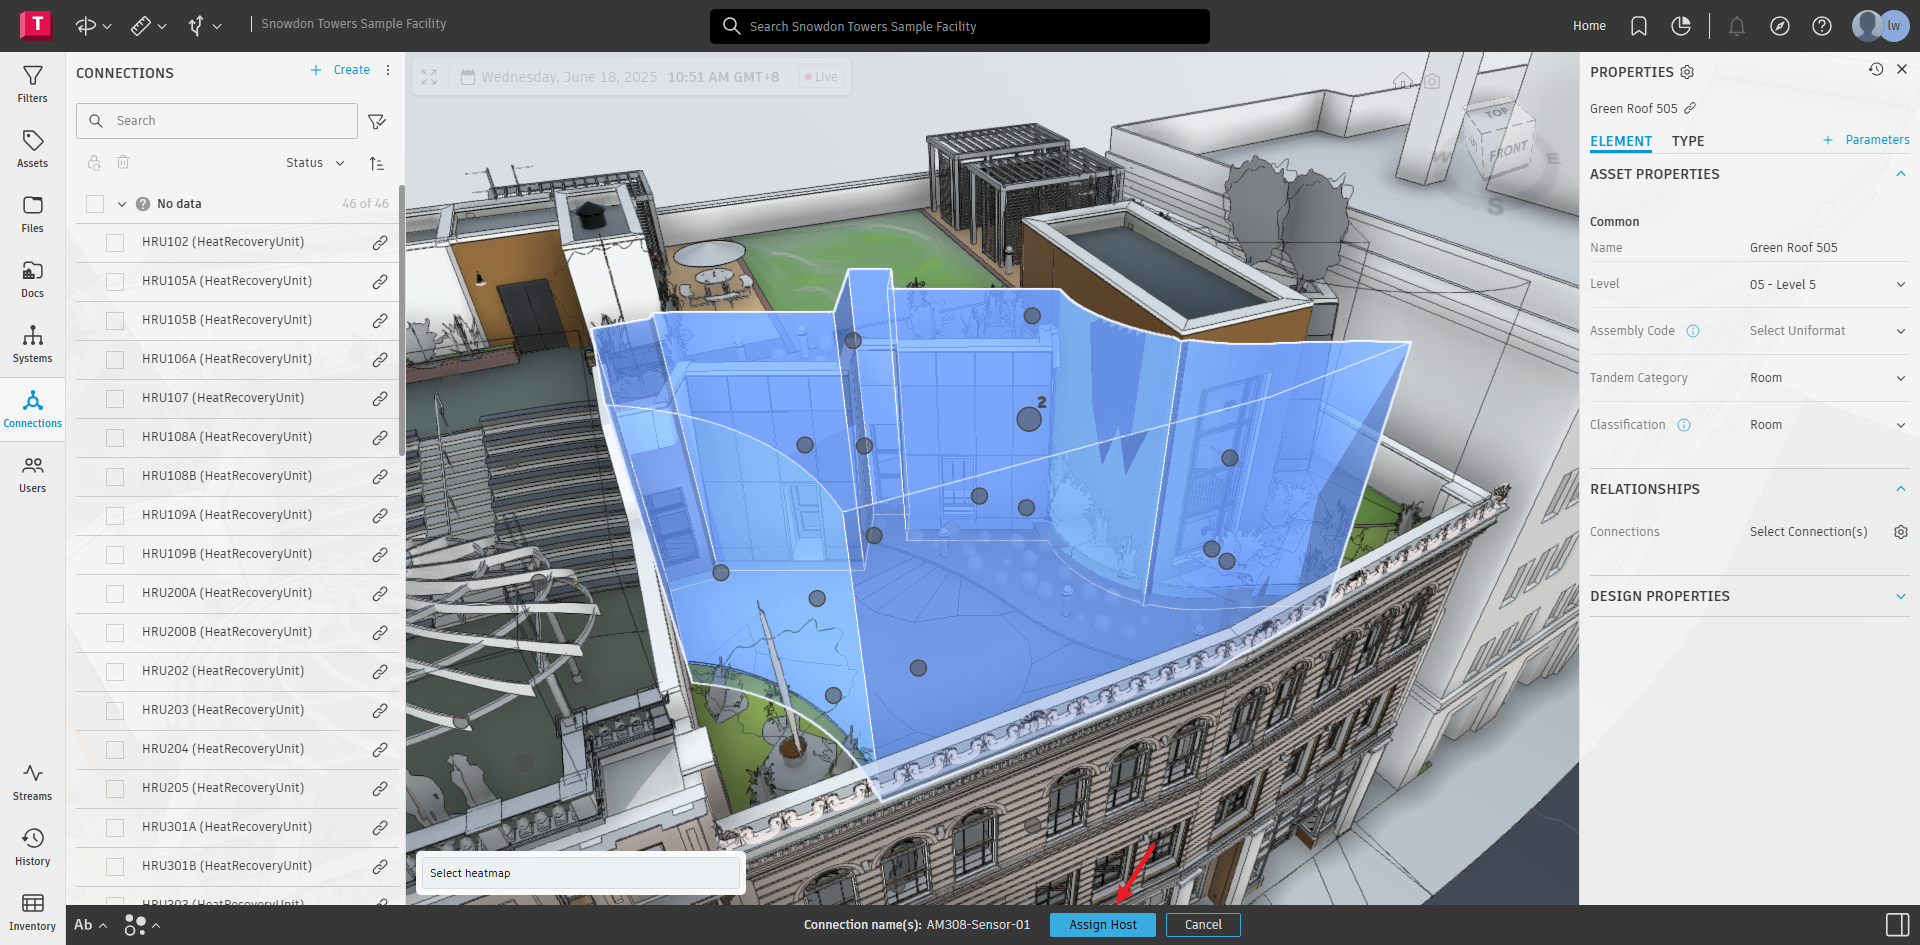Open the Inventory panel

pyautogui.click(x=32, y=912)
